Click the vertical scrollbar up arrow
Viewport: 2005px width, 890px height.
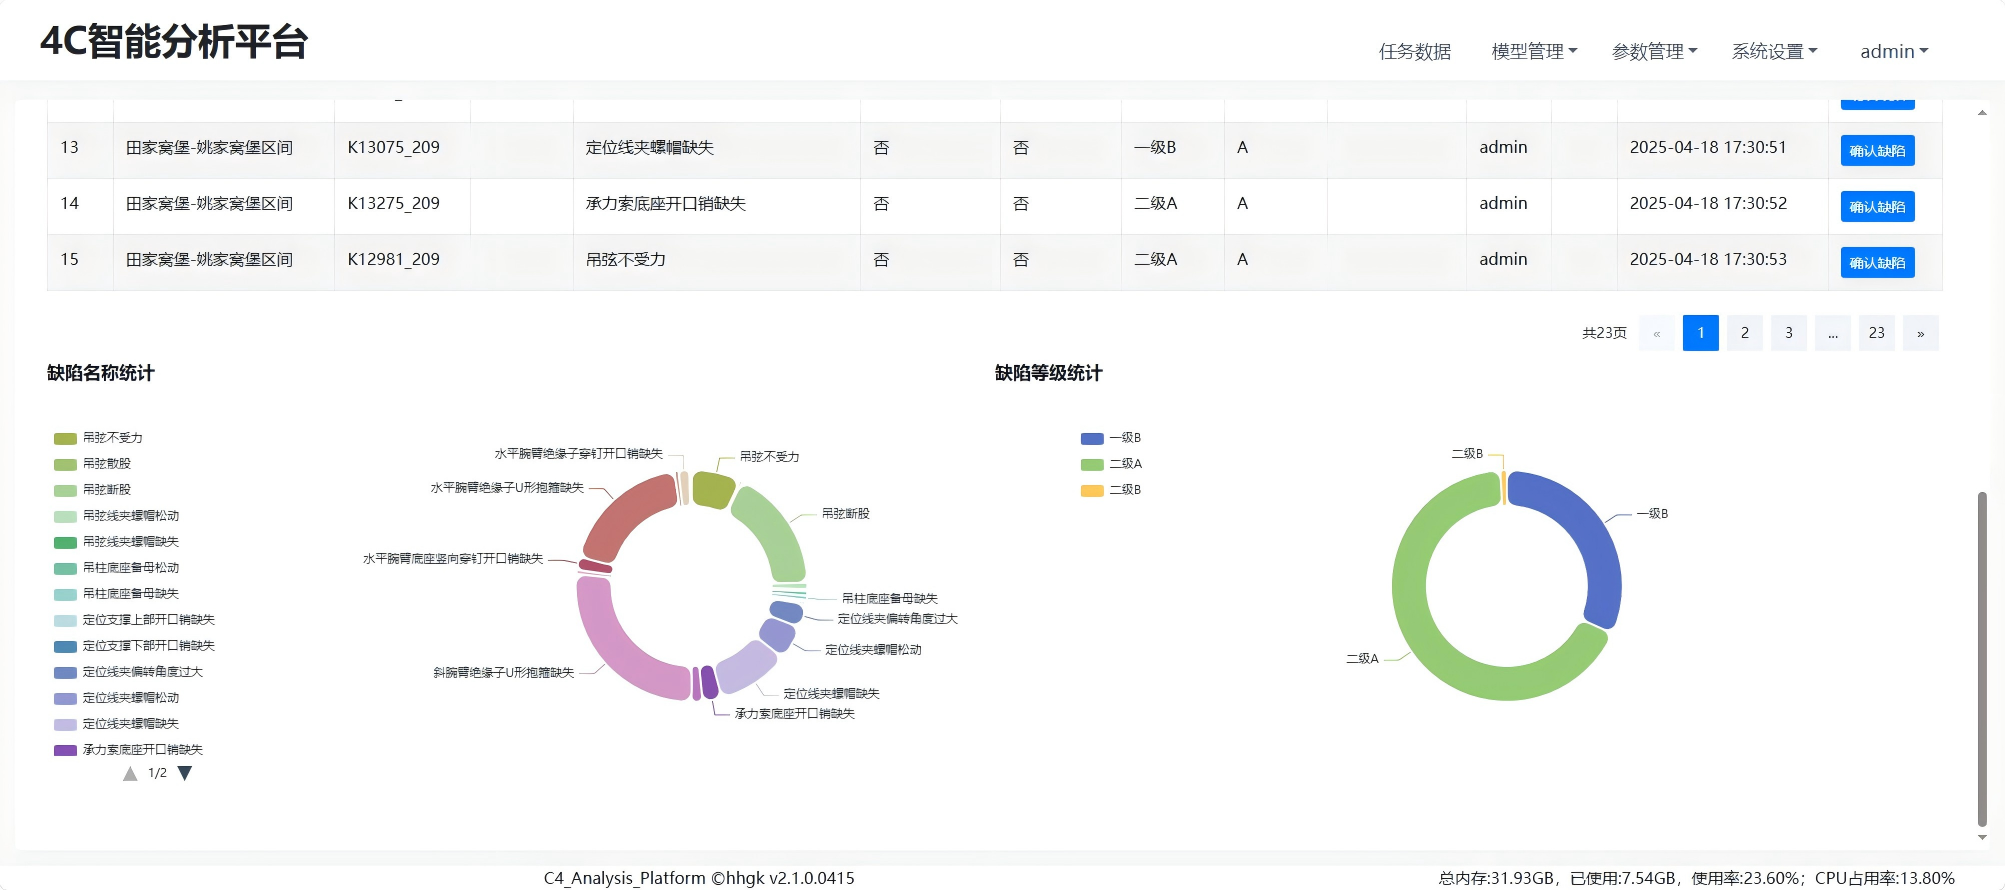coord(1982,112)
